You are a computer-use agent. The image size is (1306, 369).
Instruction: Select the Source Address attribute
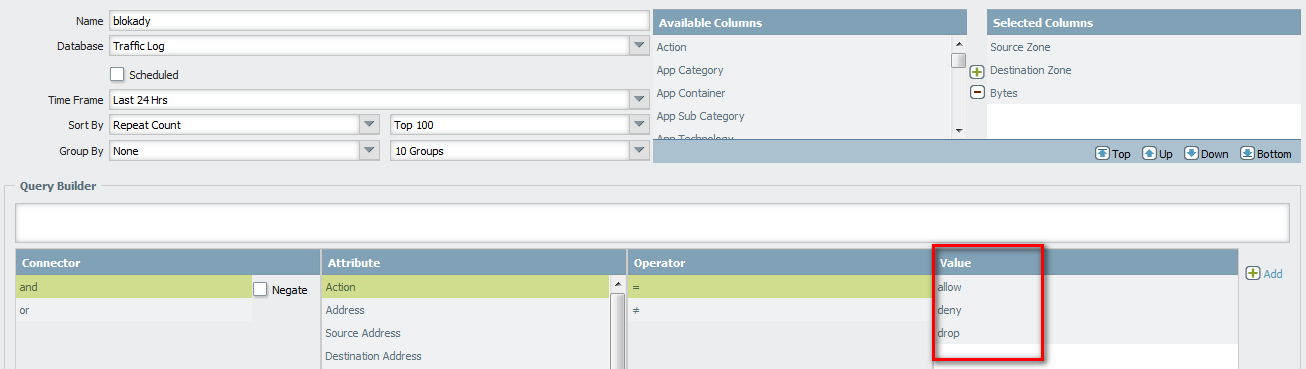[x=465, y=333]
